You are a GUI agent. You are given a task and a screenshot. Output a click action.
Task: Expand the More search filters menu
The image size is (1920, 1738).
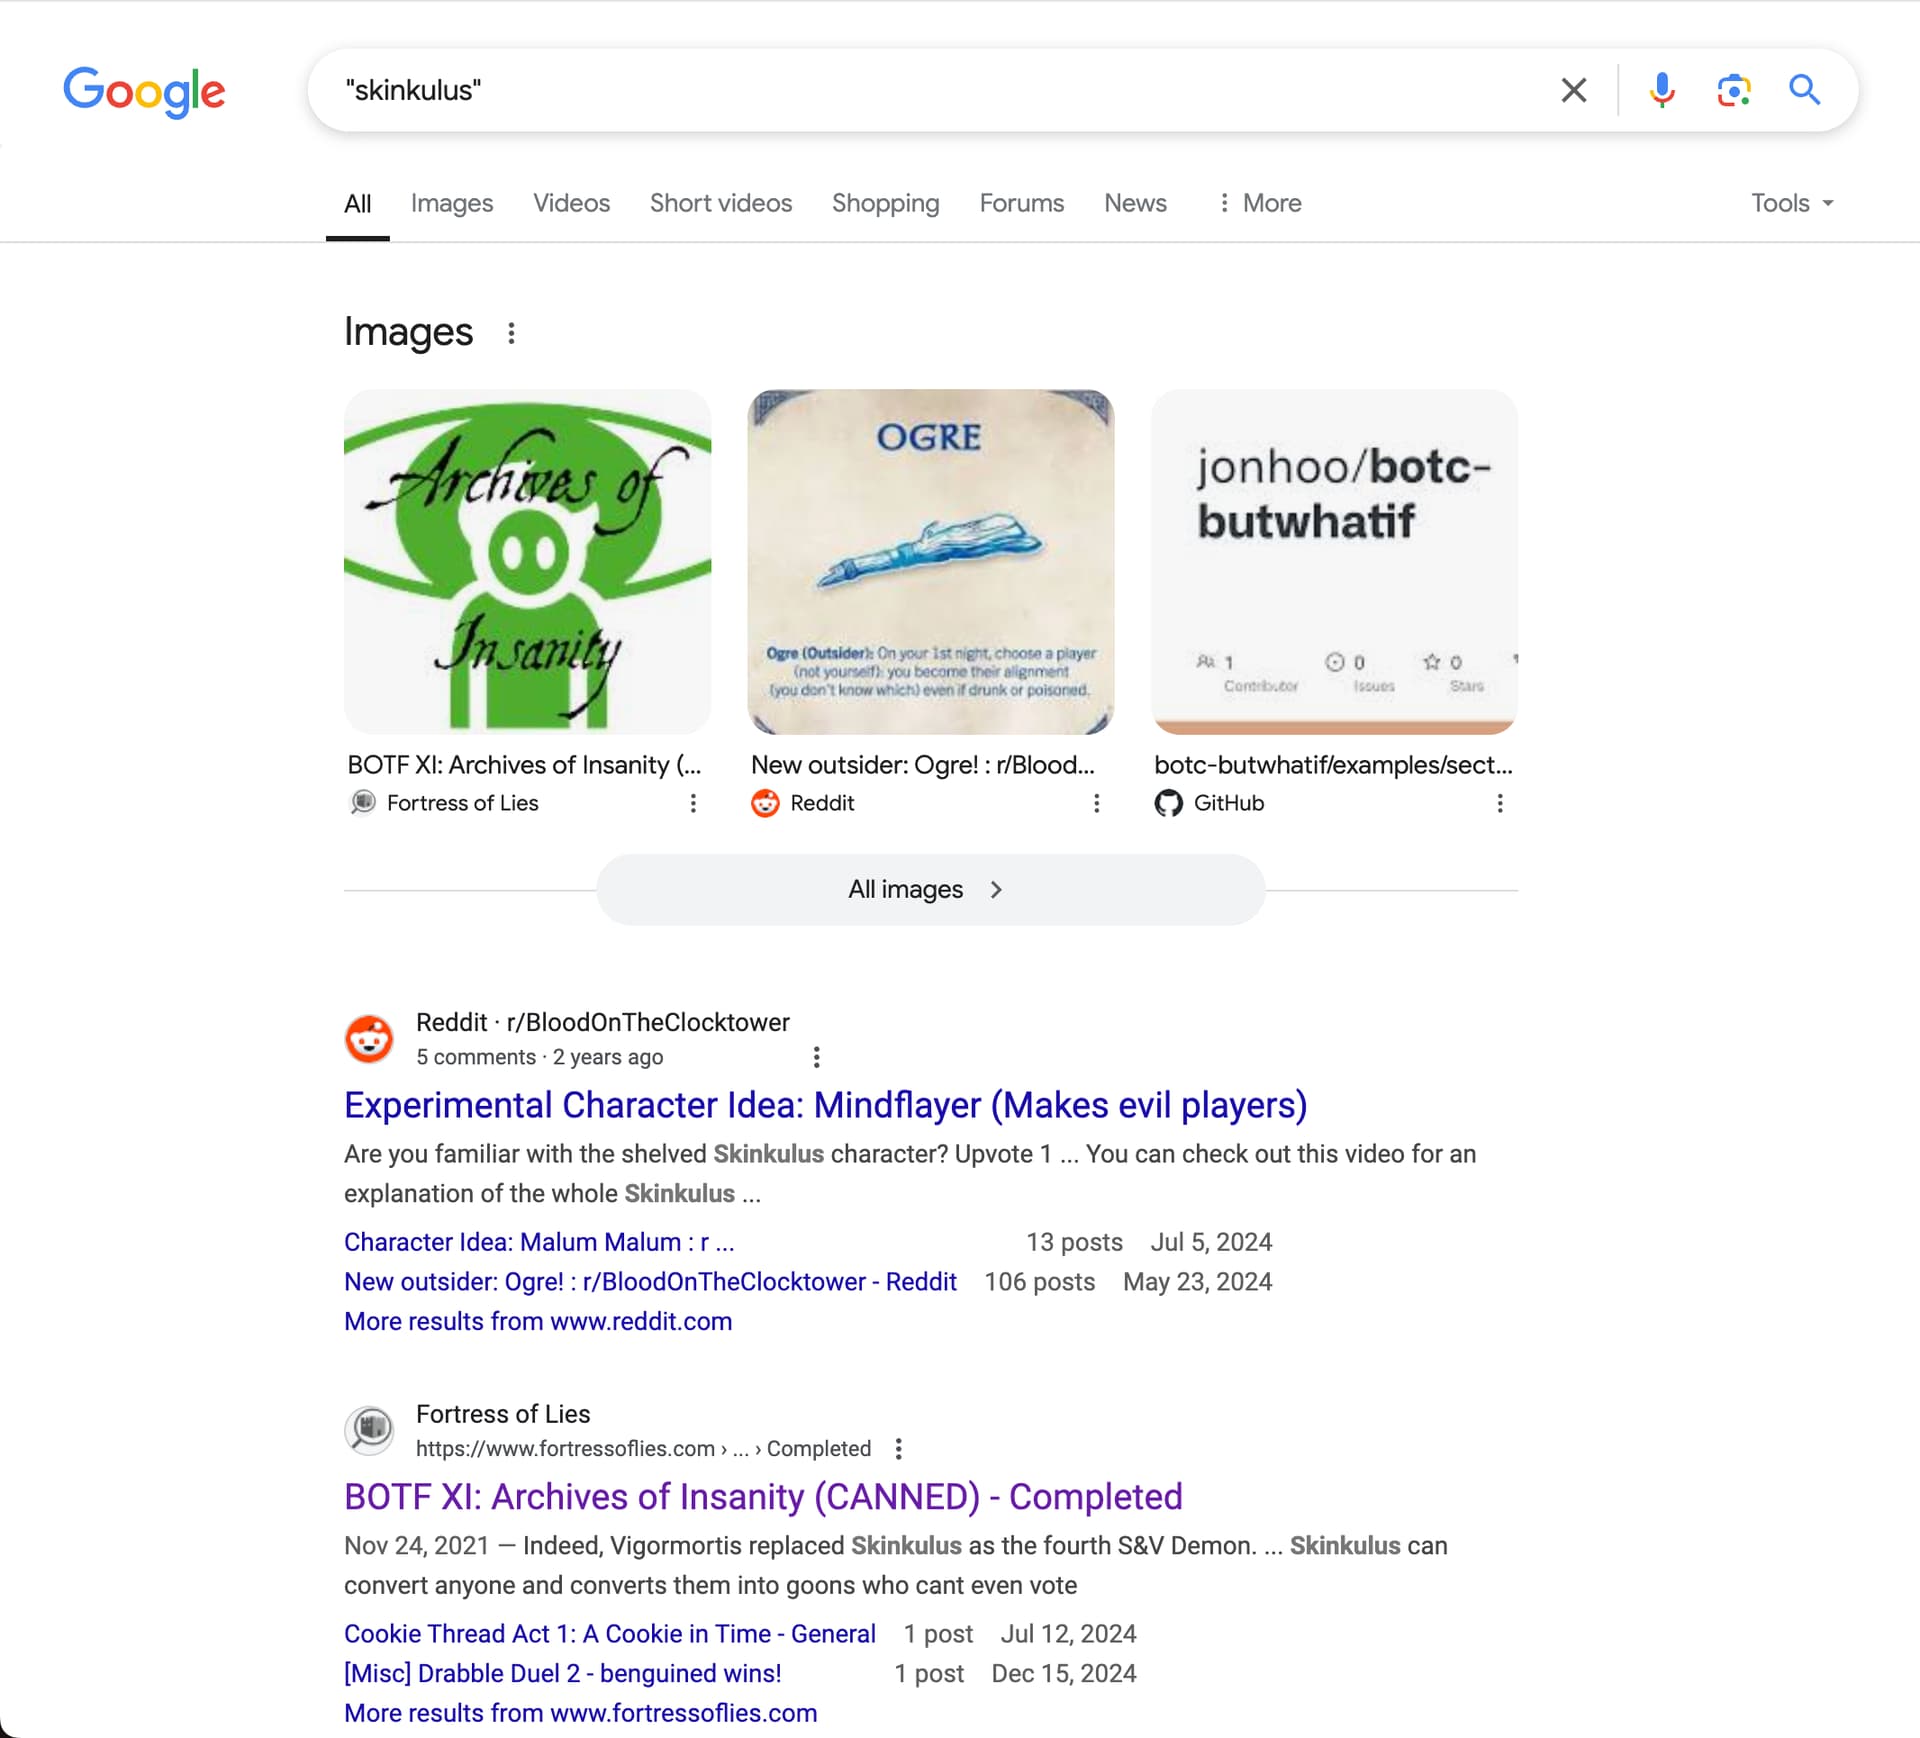(x=1259, y=203)
